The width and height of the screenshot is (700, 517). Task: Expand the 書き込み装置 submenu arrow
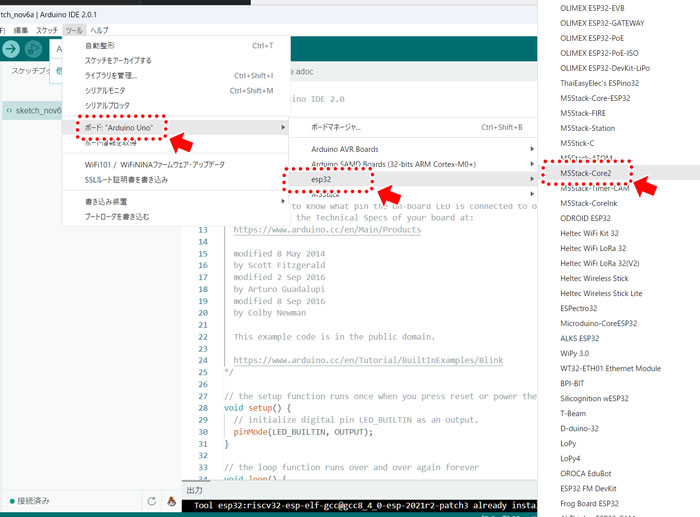tap(283, 201)
